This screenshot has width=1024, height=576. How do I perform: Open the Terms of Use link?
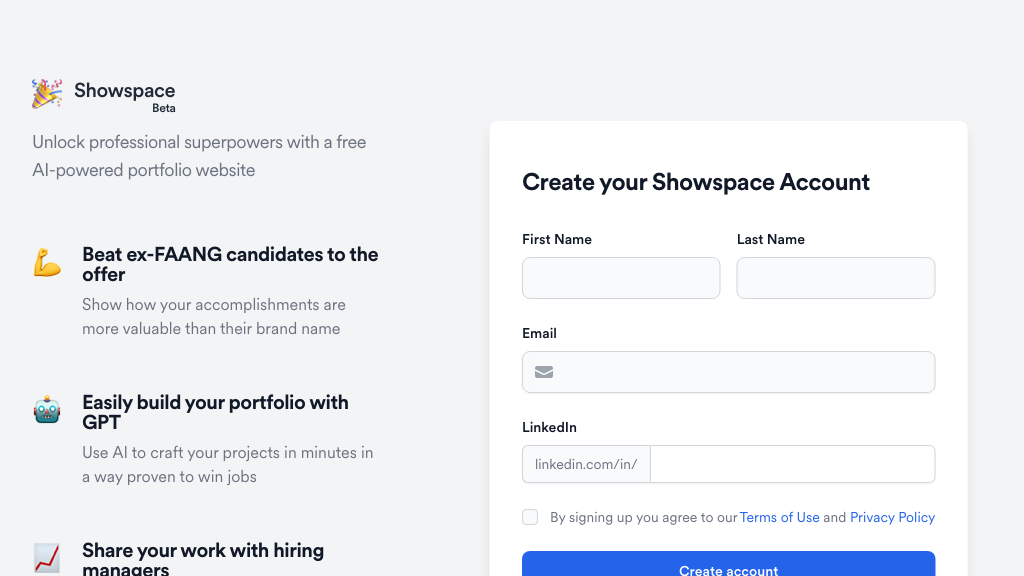pos(779,517)
